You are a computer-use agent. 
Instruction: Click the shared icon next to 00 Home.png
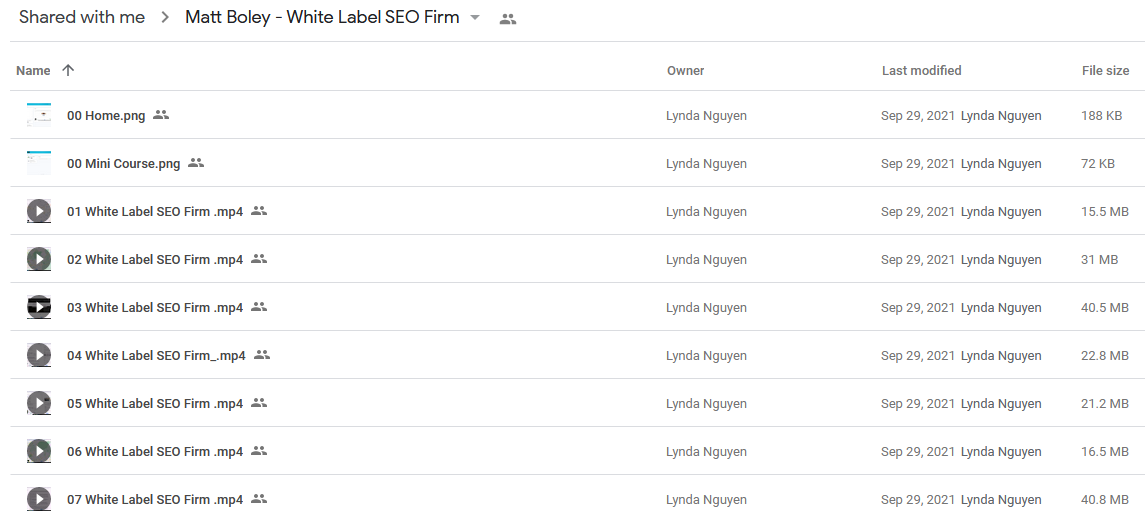(x=161, y=115)
